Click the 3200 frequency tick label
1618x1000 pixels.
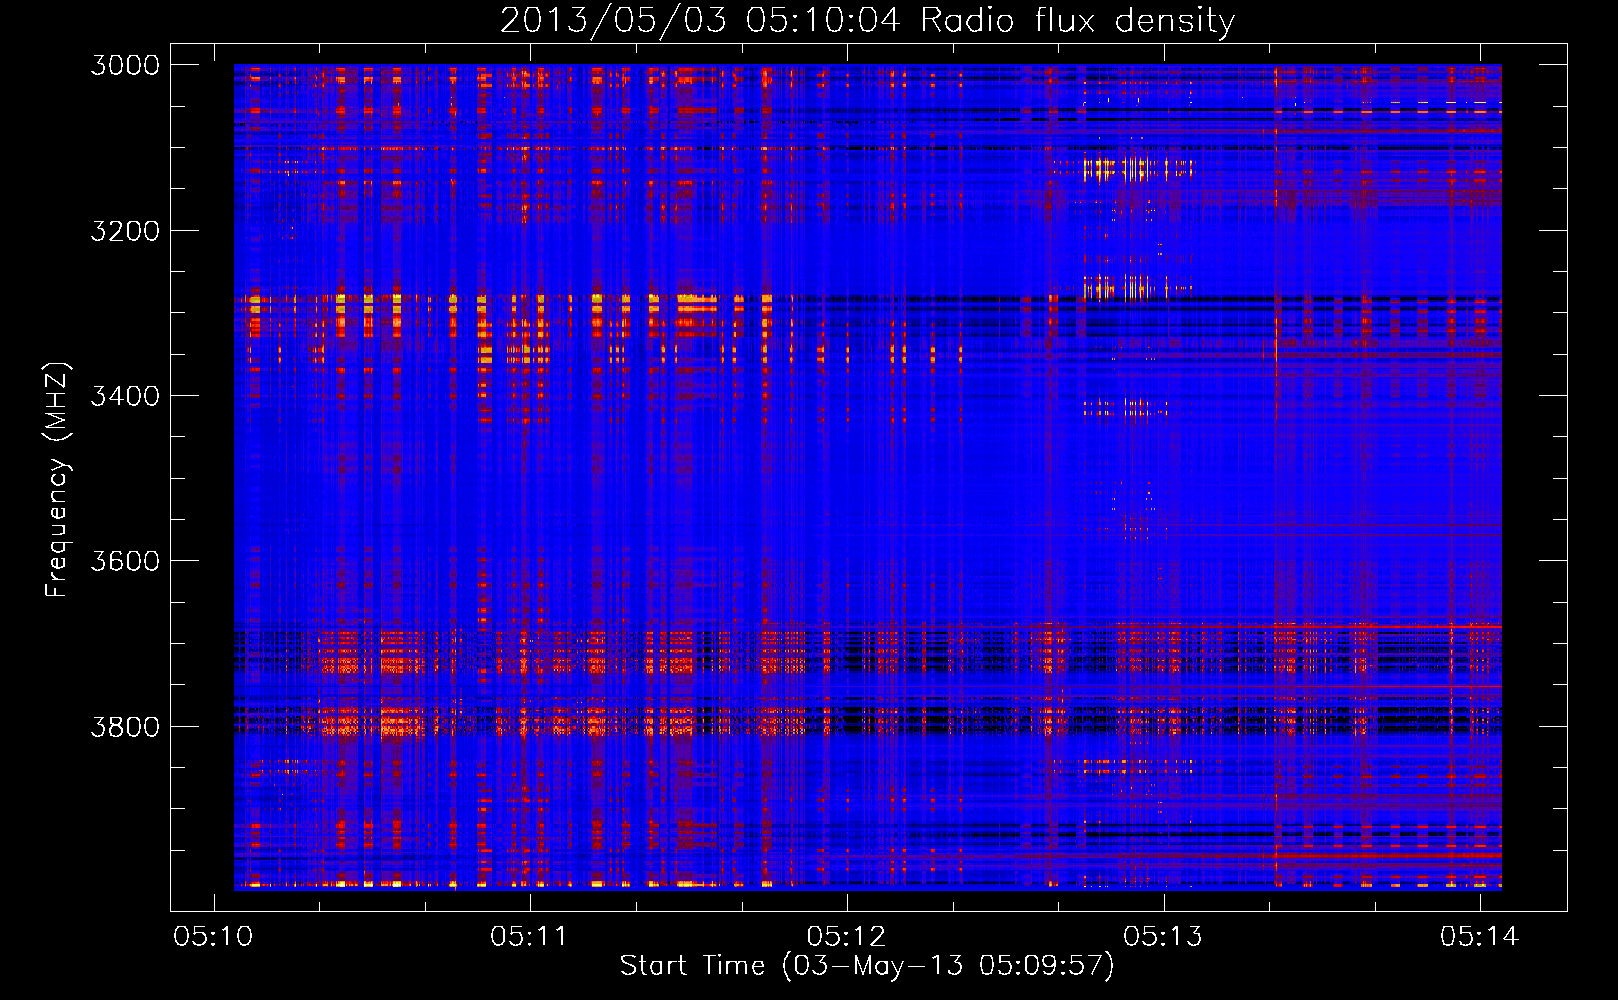pos(125,231)
